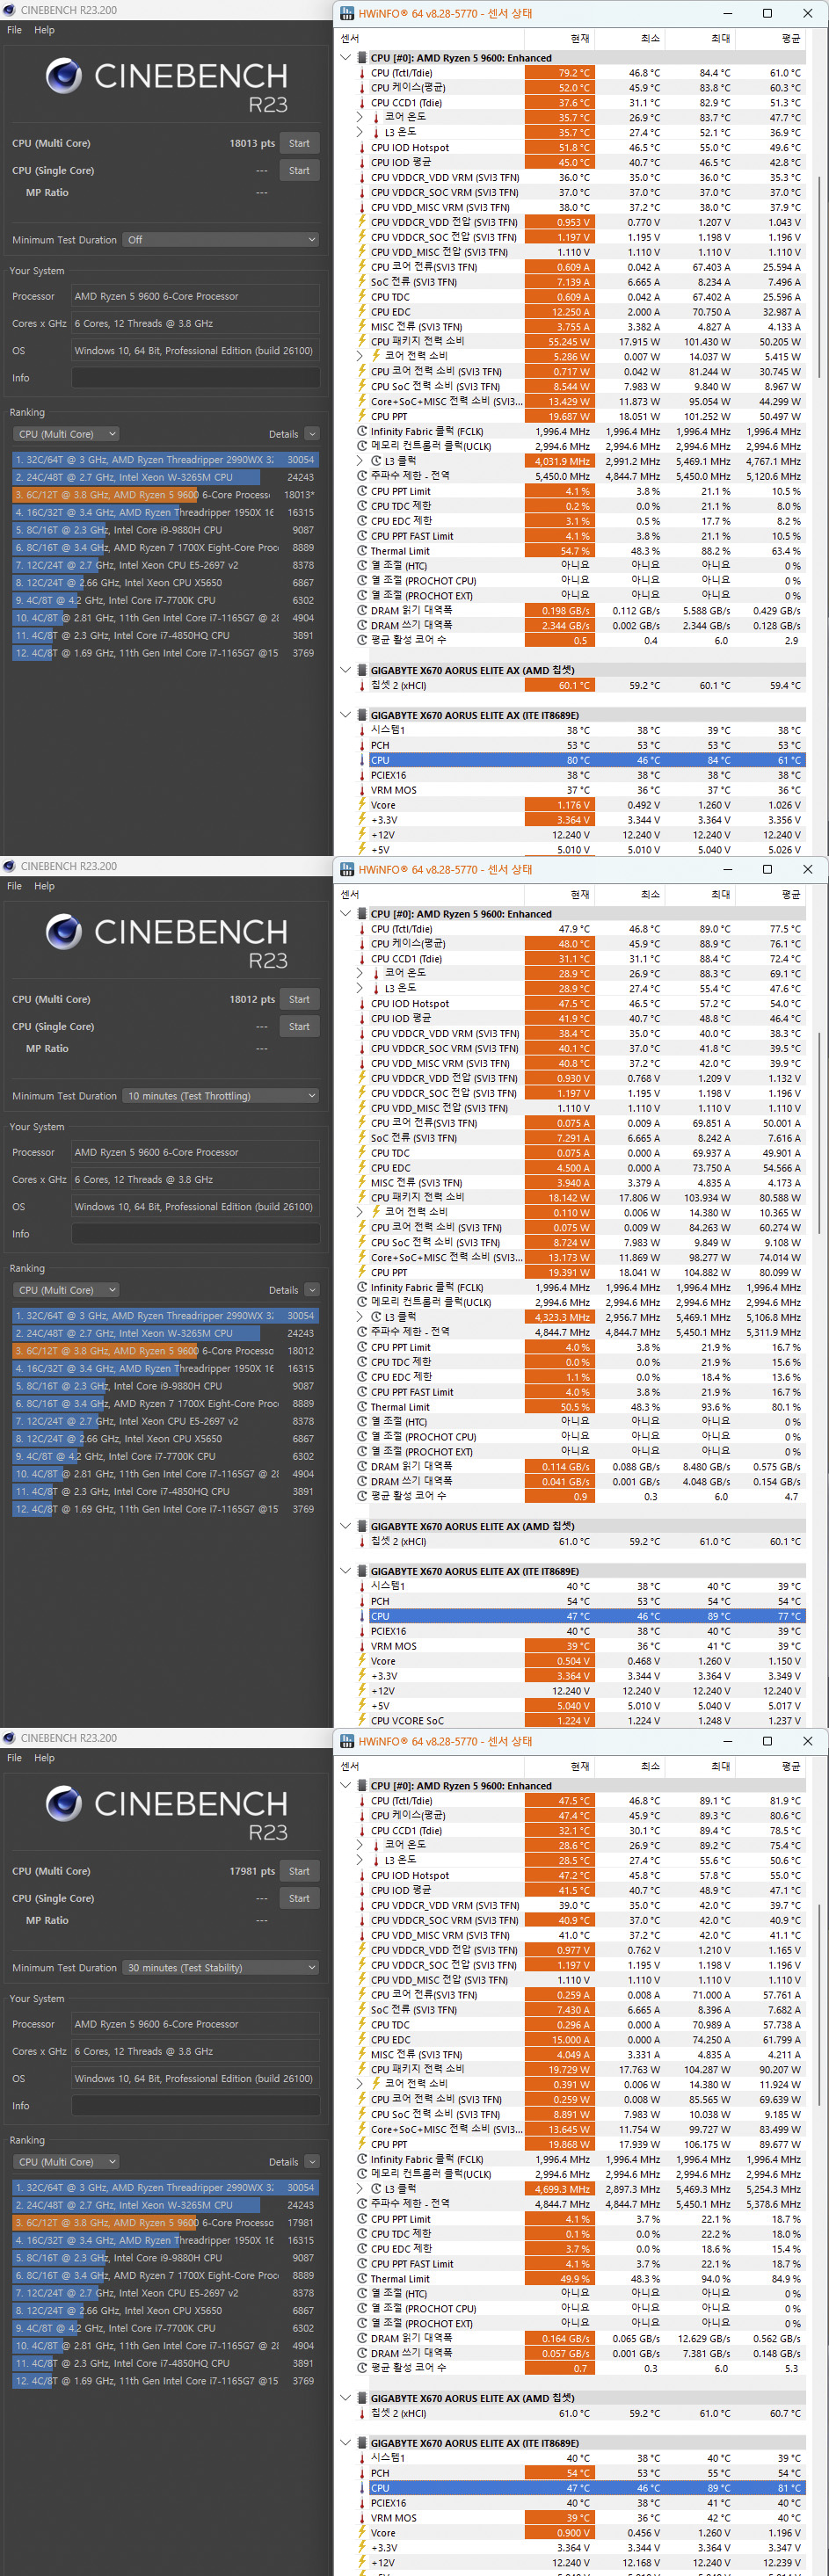
Task: Select orange ranking row with score 18012
Action: point(165,1351)
